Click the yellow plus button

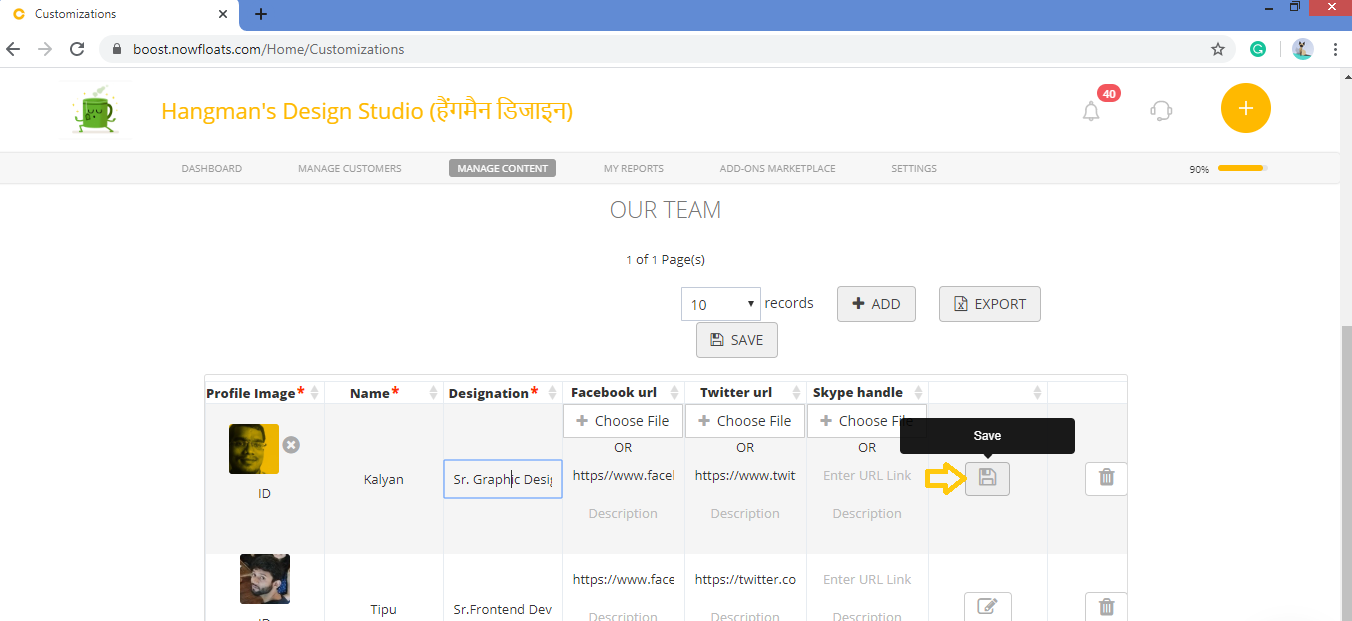(x=1245, y=108)
